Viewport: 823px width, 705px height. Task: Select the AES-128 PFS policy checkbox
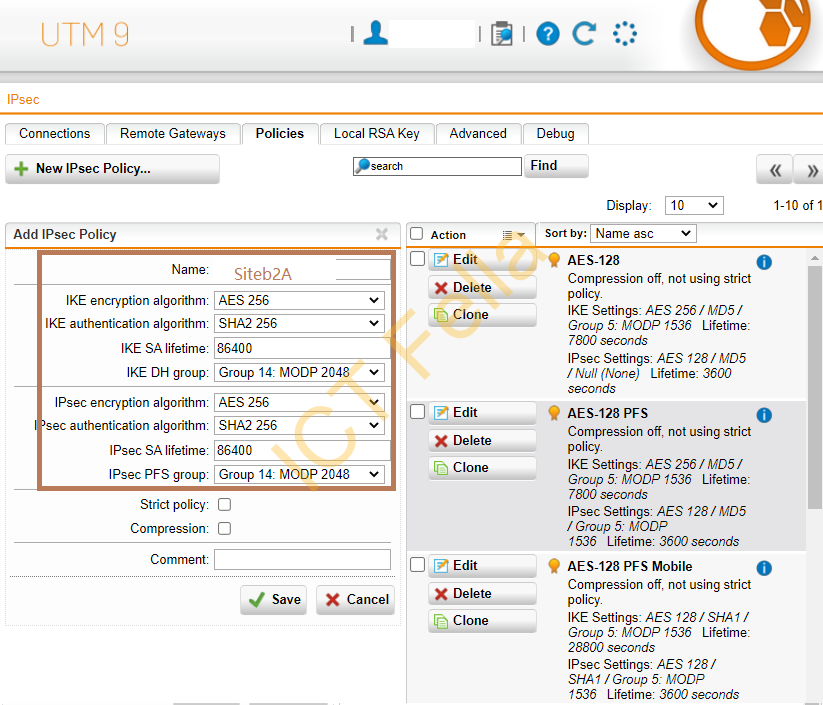417,412
